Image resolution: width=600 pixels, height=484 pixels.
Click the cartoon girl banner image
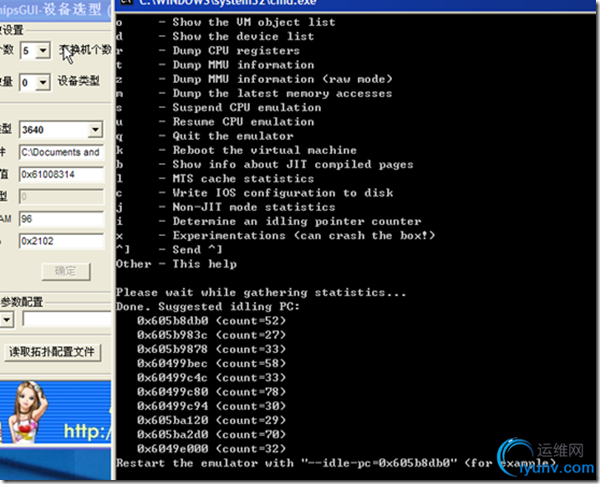[55, 412]
